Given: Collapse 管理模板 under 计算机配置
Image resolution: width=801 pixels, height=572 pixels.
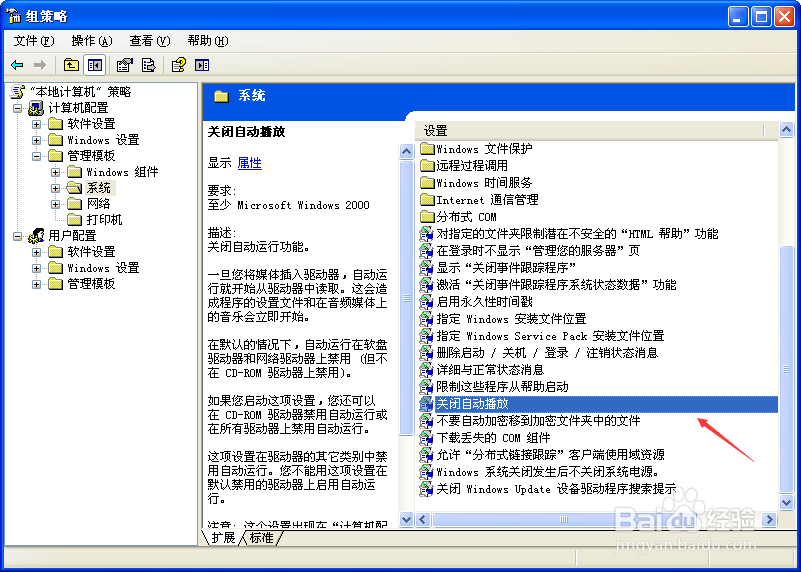Looking at the screenshot, I should coord(36,156).
